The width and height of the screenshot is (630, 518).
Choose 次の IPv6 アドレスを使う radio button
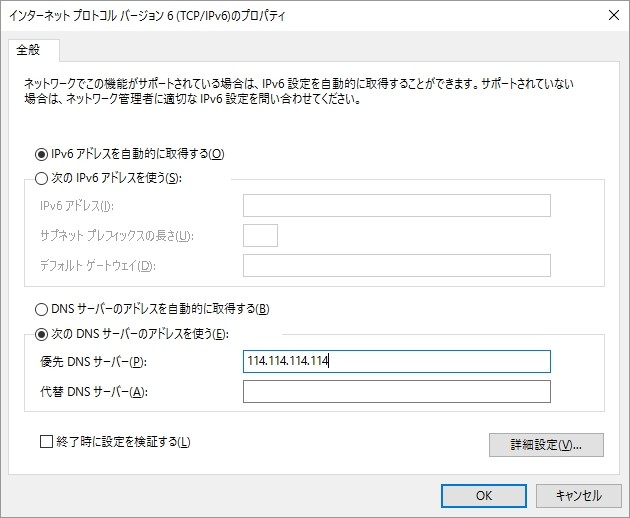pos(42,178)
